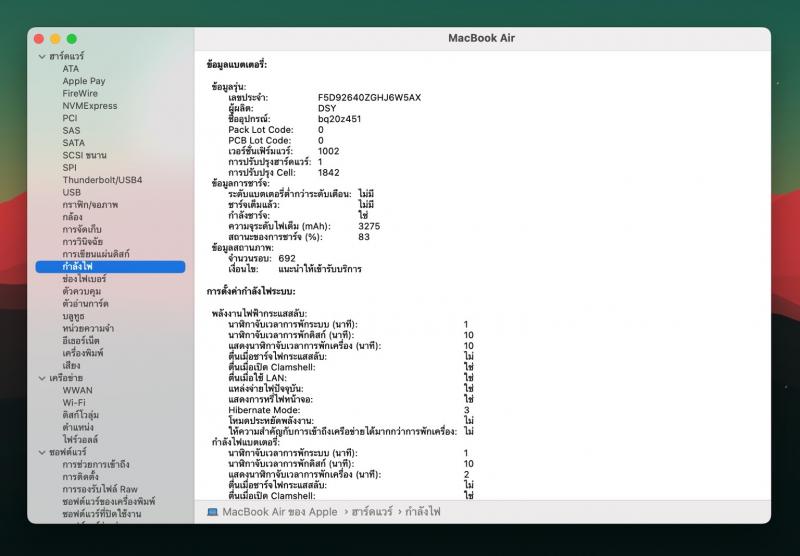The width and height of the screenshot is (800, 556).
Task: Click the green full-screen window button
Action: point(71,38)
